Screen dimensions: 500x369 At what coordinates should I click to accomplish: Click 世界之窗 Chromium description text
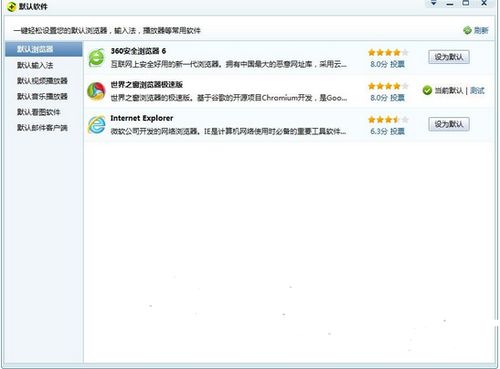(x=229, y=98)
